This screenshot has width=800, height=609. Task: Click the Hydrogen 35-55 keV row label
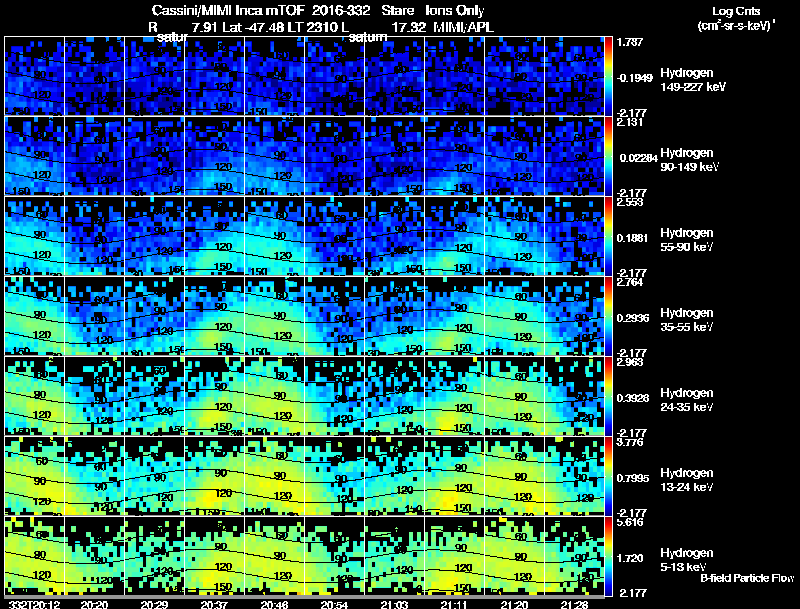[687, 320]
